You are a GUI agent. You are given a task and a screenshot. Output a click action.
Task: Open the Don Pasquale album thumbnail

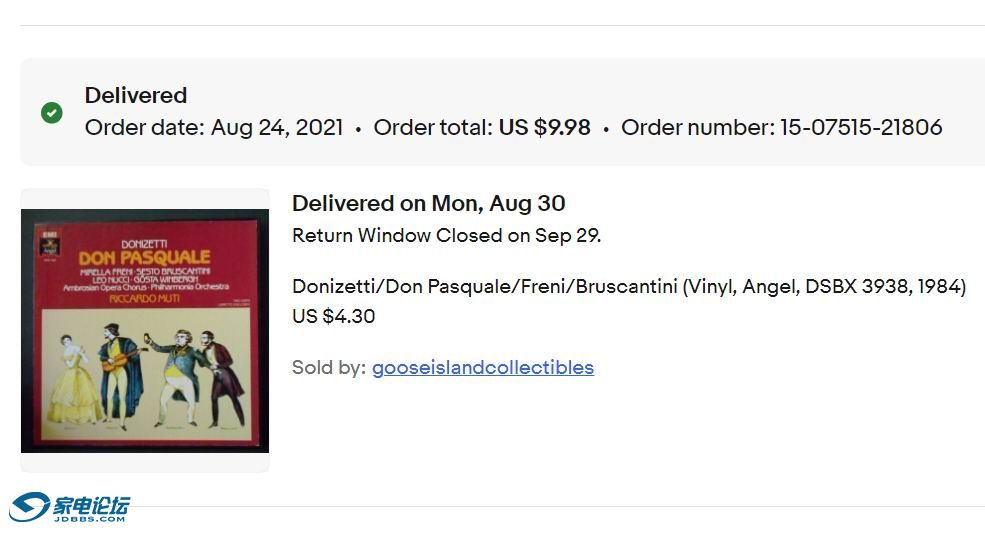click(x=145, y=330)
